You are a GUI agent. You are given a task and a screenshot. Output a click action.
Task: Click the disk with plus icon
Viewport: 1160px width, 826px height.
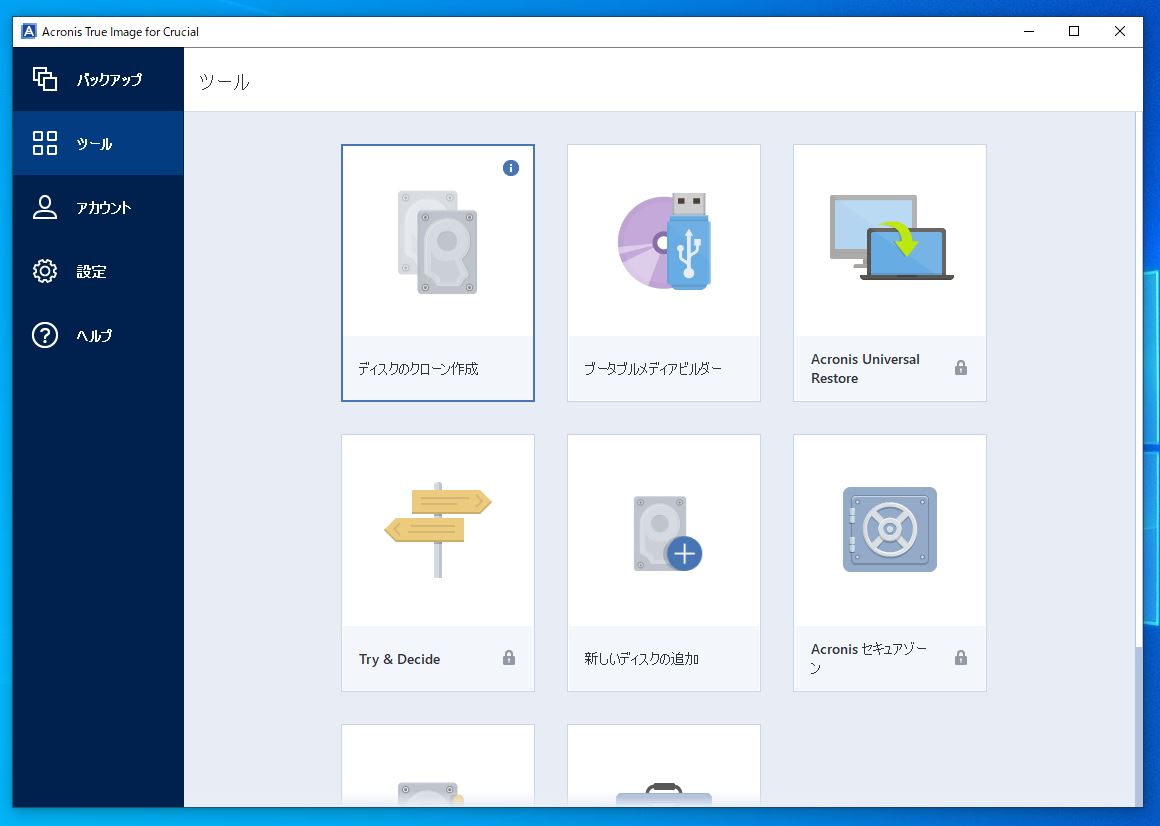(667, 534)
